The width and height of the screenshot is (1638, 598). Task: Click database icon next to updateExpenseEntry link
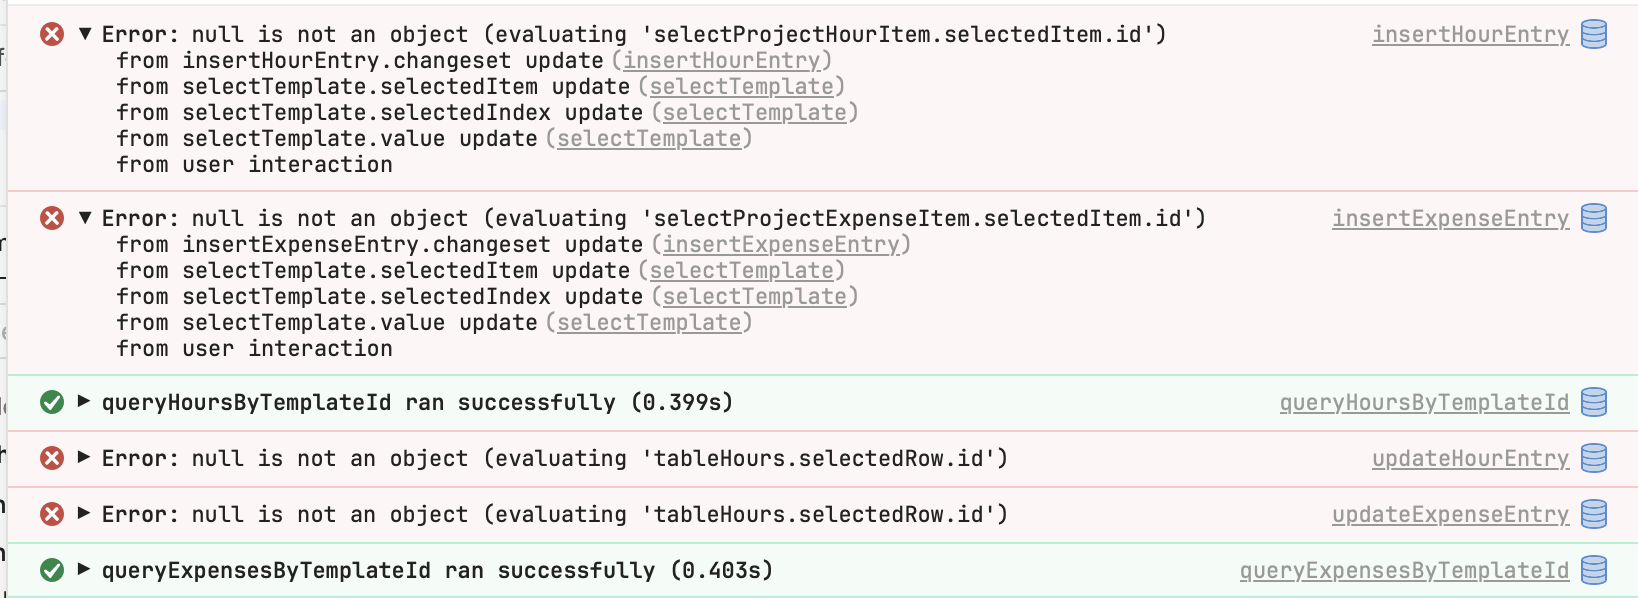[x=1594, y=514]
